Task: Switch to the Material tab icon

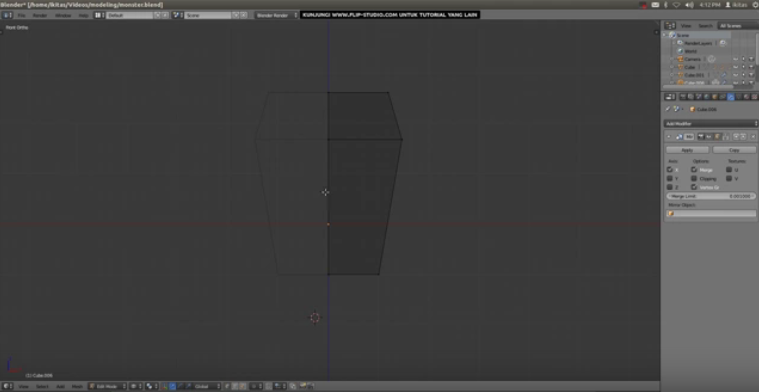Action: (746, 97)
